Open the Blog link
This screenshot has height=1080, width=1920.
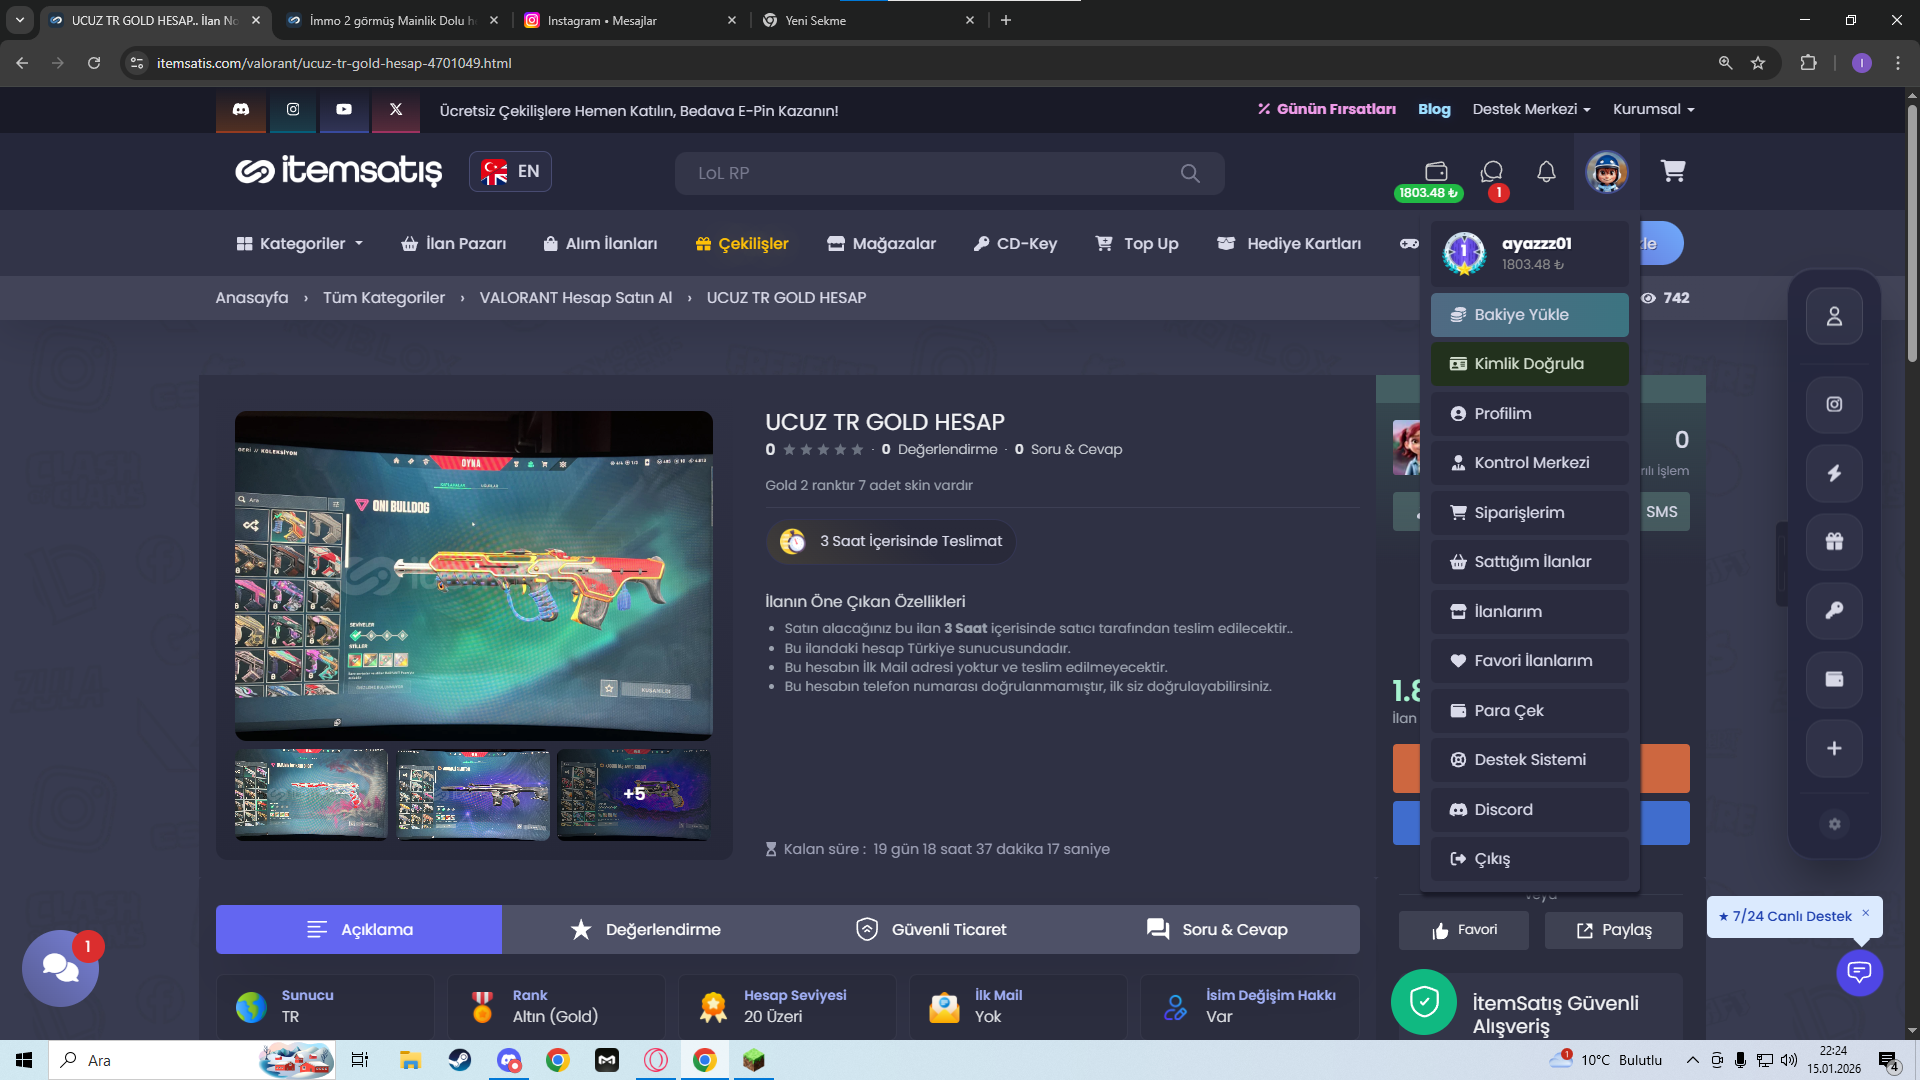[x=1434, y=109]
